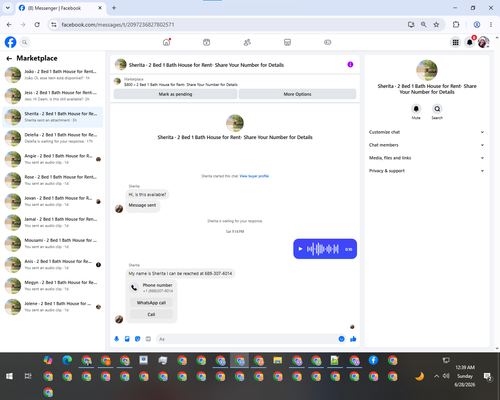Expand the Customize chat section

[427, 132]
